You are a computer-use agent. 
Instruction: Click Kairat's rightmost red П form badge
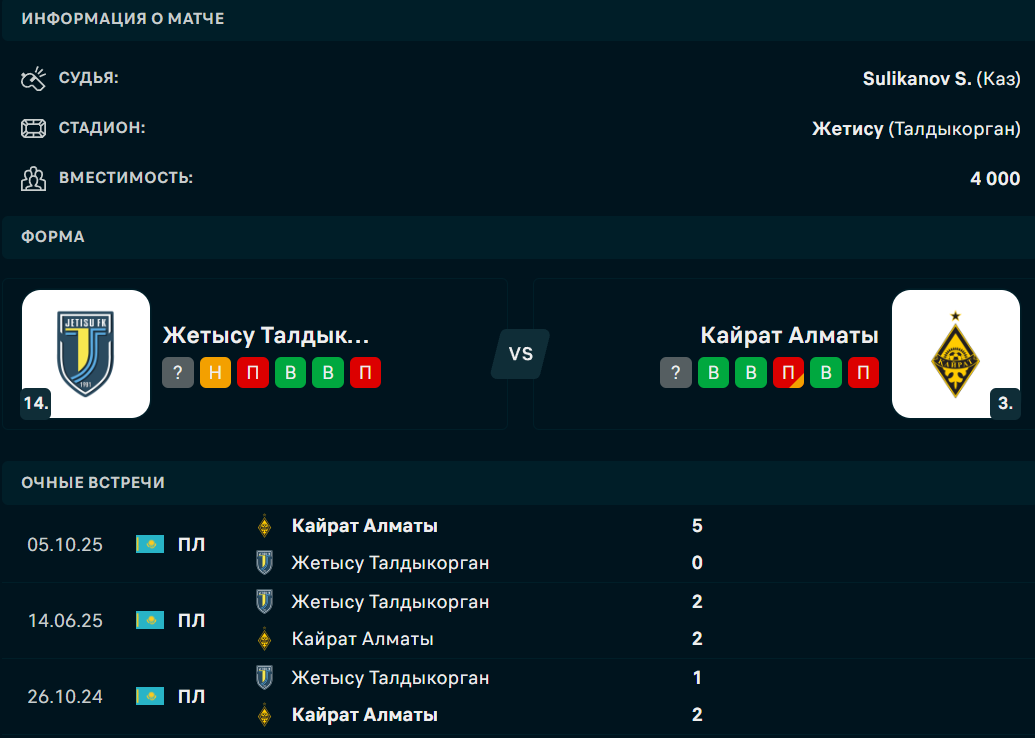[863, 373]
